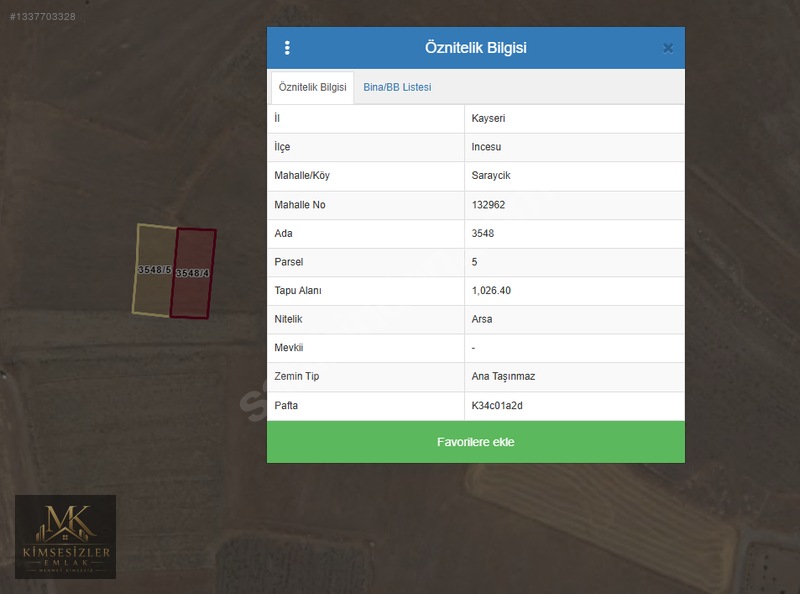The width and height of the screenshot is (800, 594).
Task: Select parcel 3548/4 on the map
Action: pyautogui.click(x=193, y=274)
